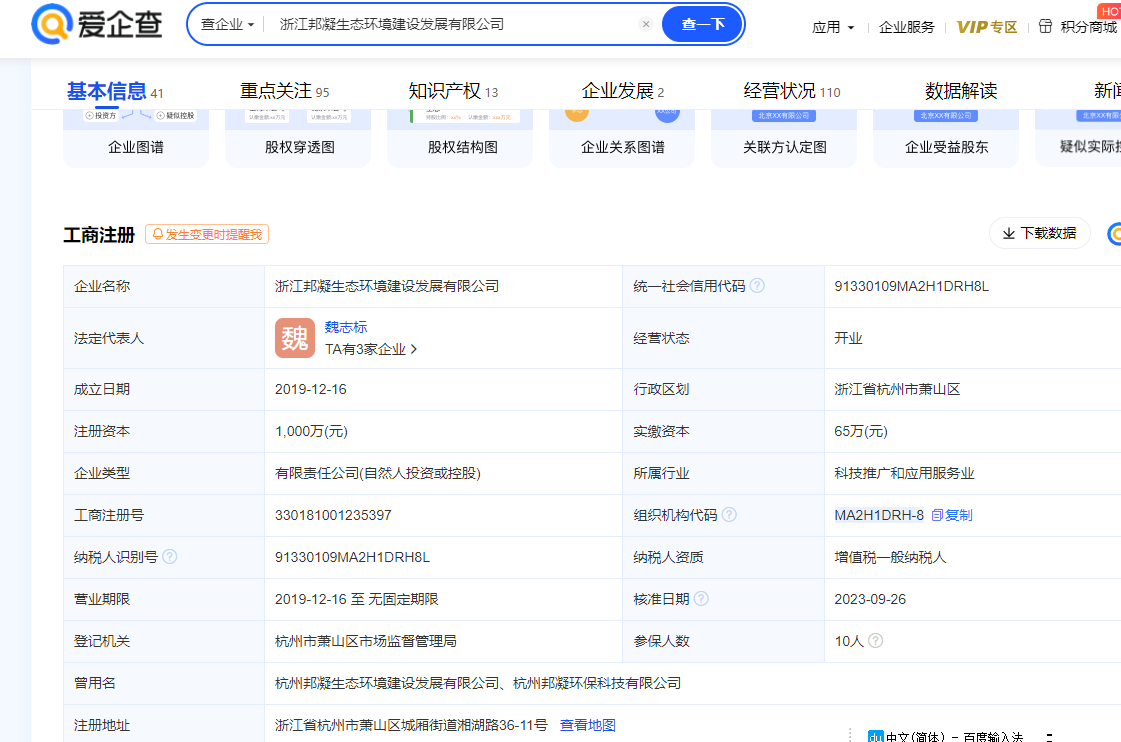Click help icon beside 组织机构代码
1121x742 pixels.
(x=729, y=515)
